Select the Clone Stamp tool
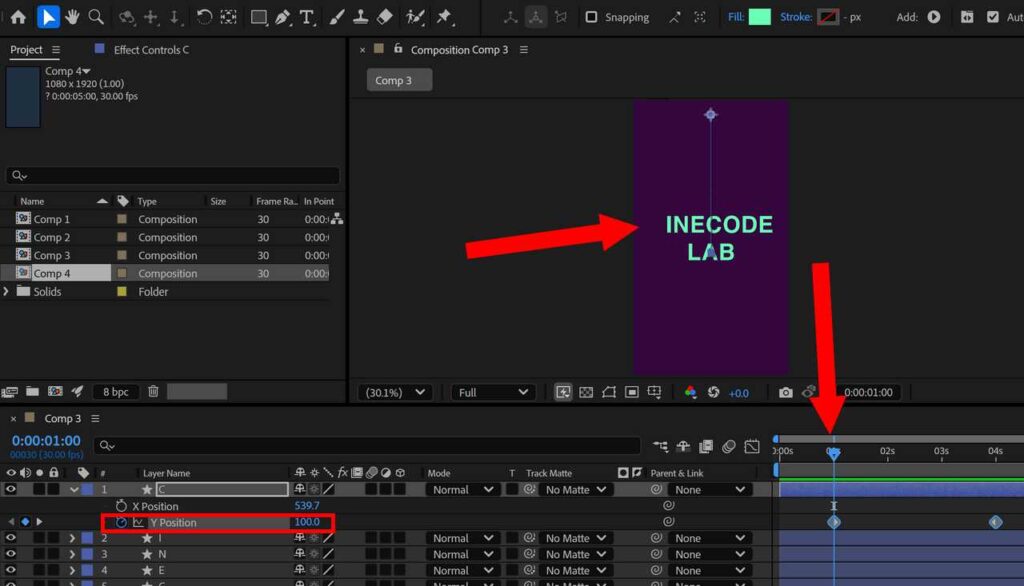The width and height of the screenshot is (1024, 586). point(360,17)
